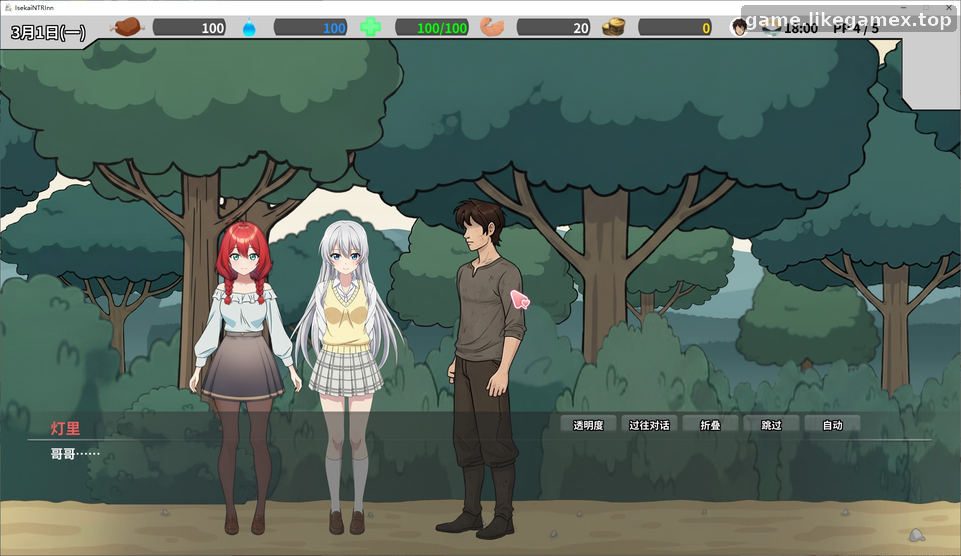
Task: Click the date label 3月1日(一)
Action: coord(48,32)
